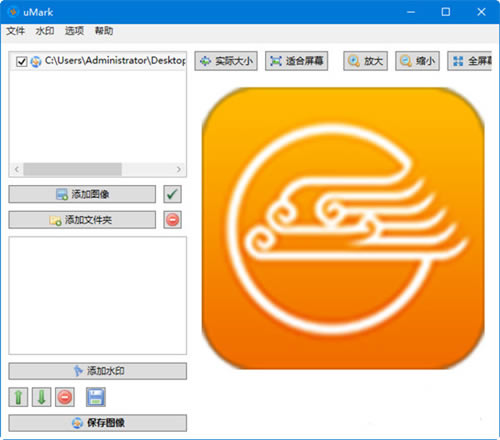Maximize the uMark window

(x=446, y=12)
